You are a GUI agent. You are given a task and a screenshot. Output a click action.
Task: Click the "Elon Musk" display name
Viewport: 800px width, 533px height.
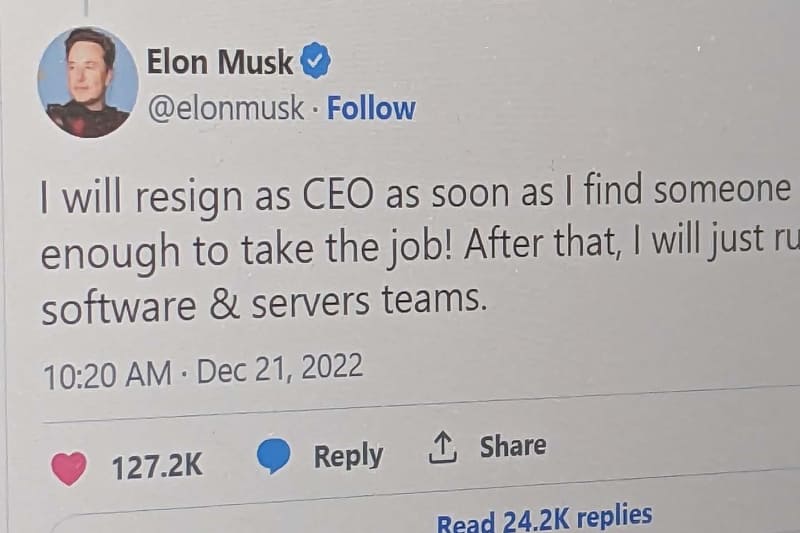pyautogui.click(x=220, y=64)
